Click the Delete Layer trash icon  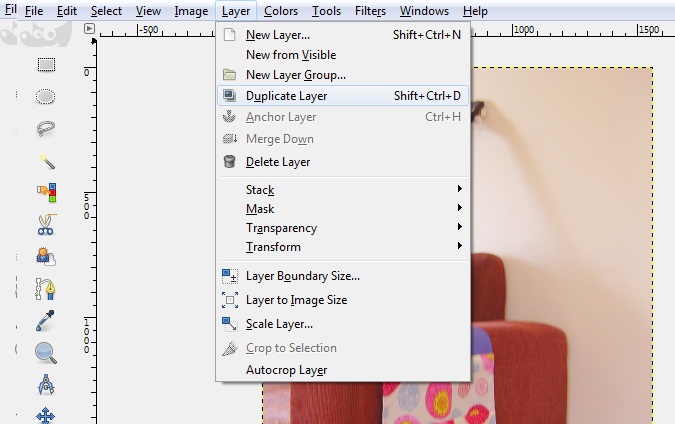coord(229,162)
